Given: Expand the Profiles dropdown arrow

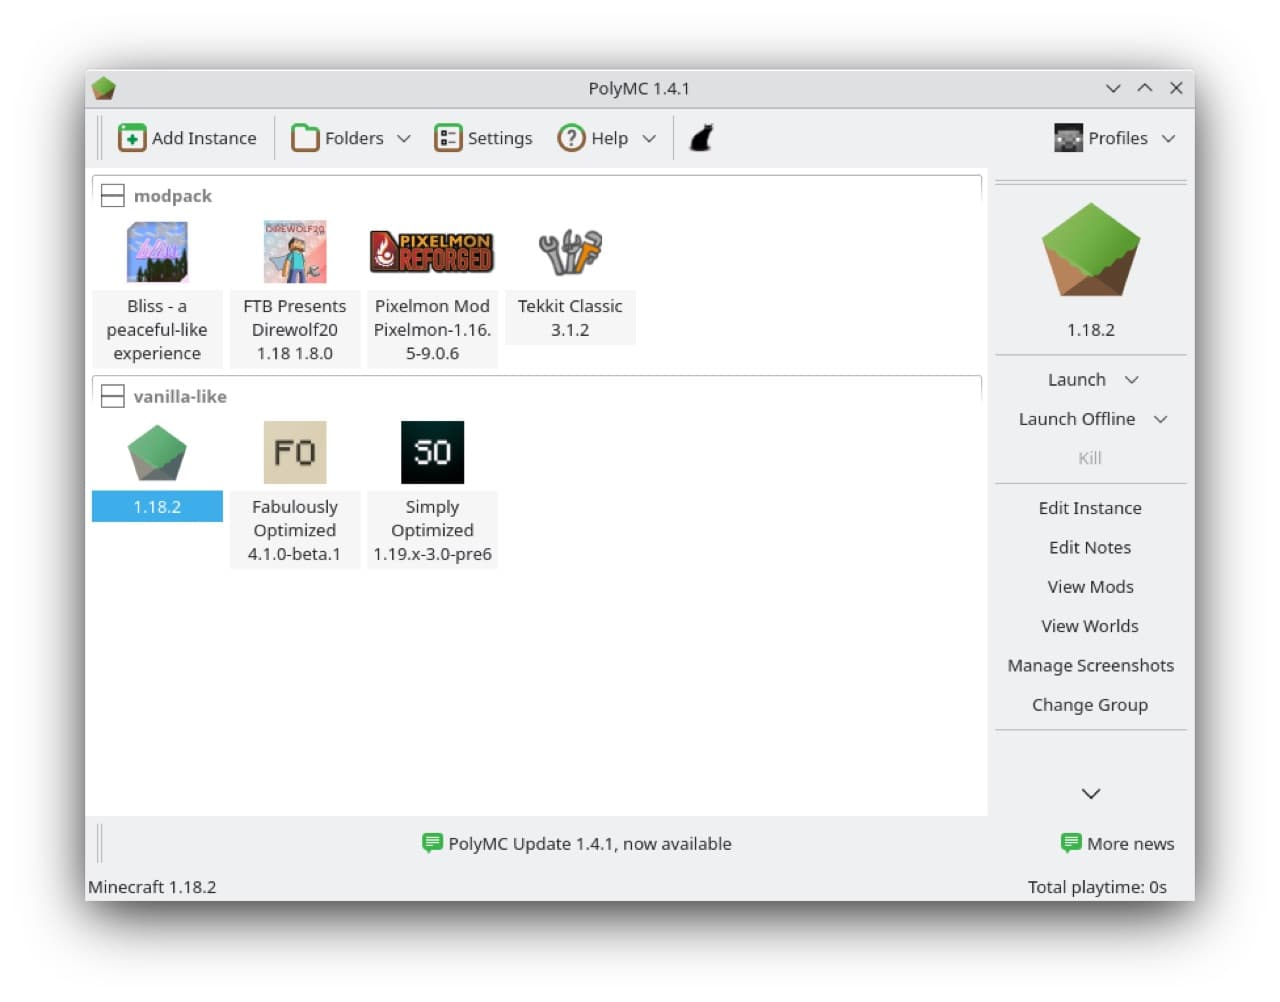Looking at the screenshot, I should click(x=1169, y=139).
